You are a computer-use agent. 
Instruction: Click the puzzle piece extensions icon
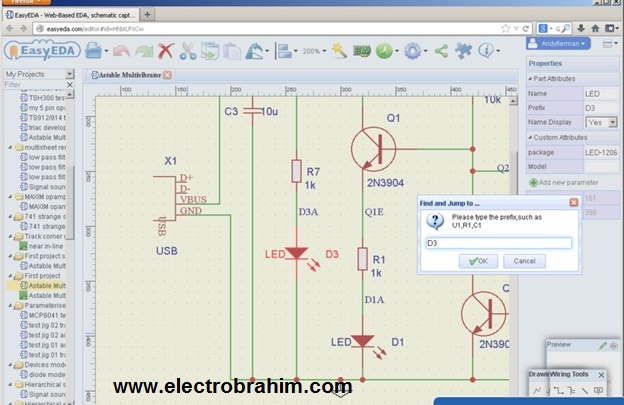click(x=463, y=51)
